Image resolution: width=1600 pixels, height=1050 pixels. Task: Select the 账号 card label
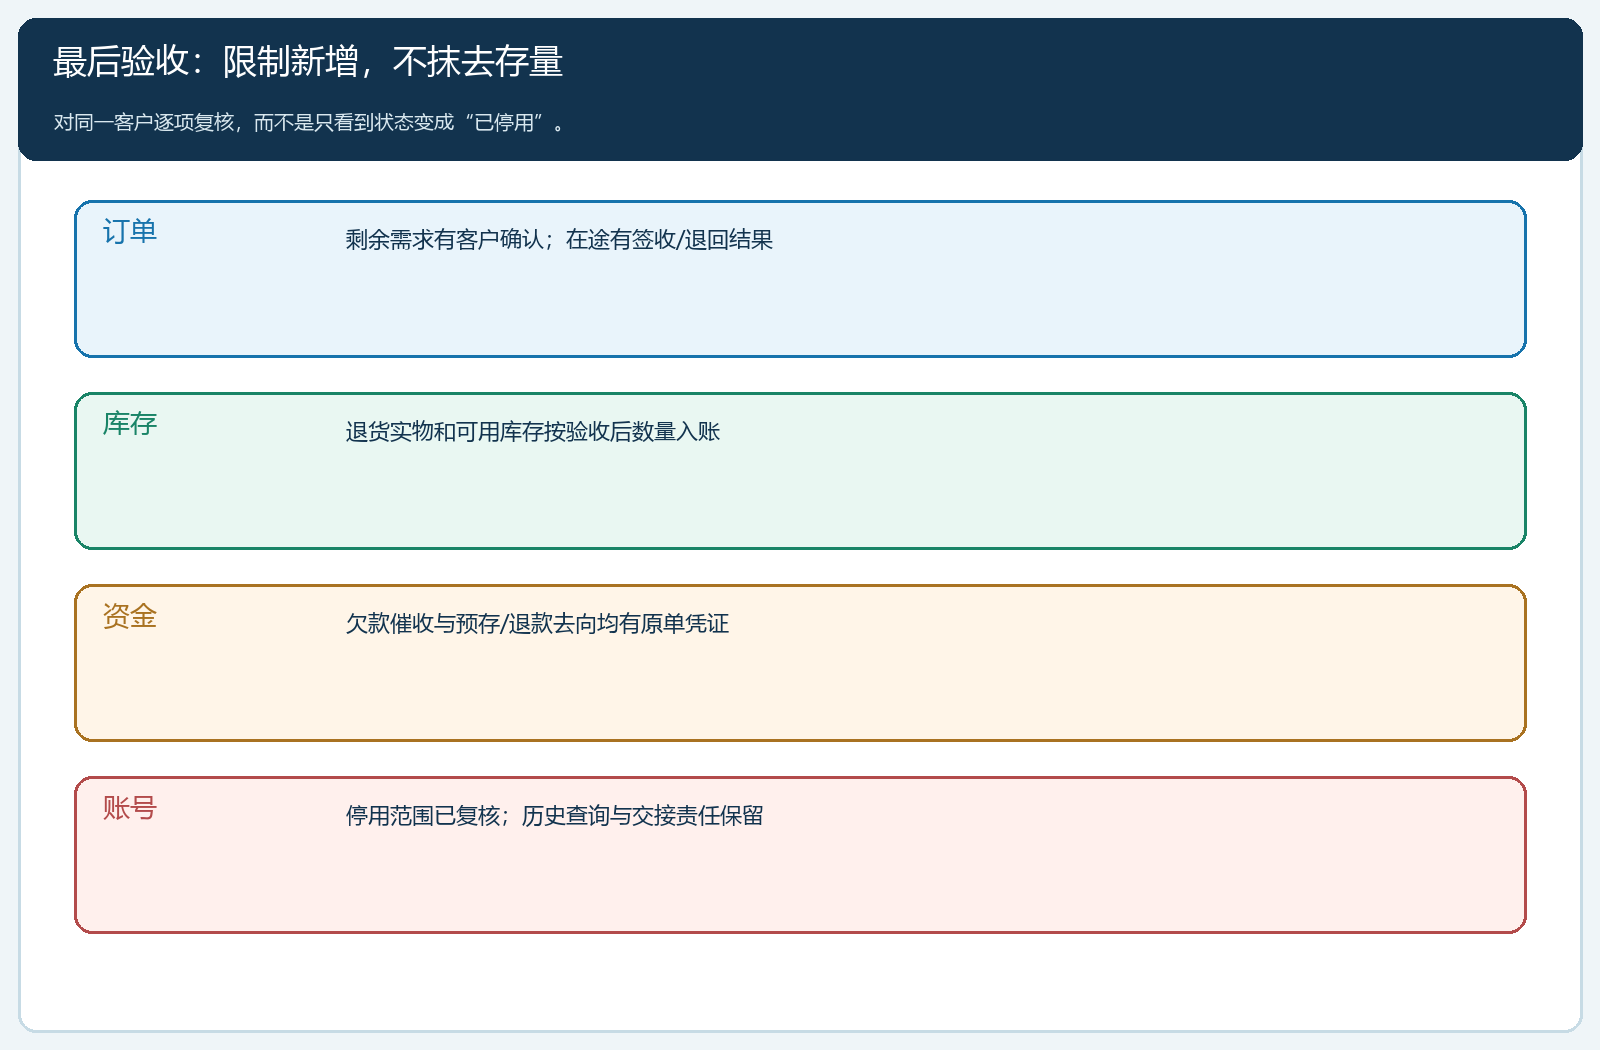130,808
